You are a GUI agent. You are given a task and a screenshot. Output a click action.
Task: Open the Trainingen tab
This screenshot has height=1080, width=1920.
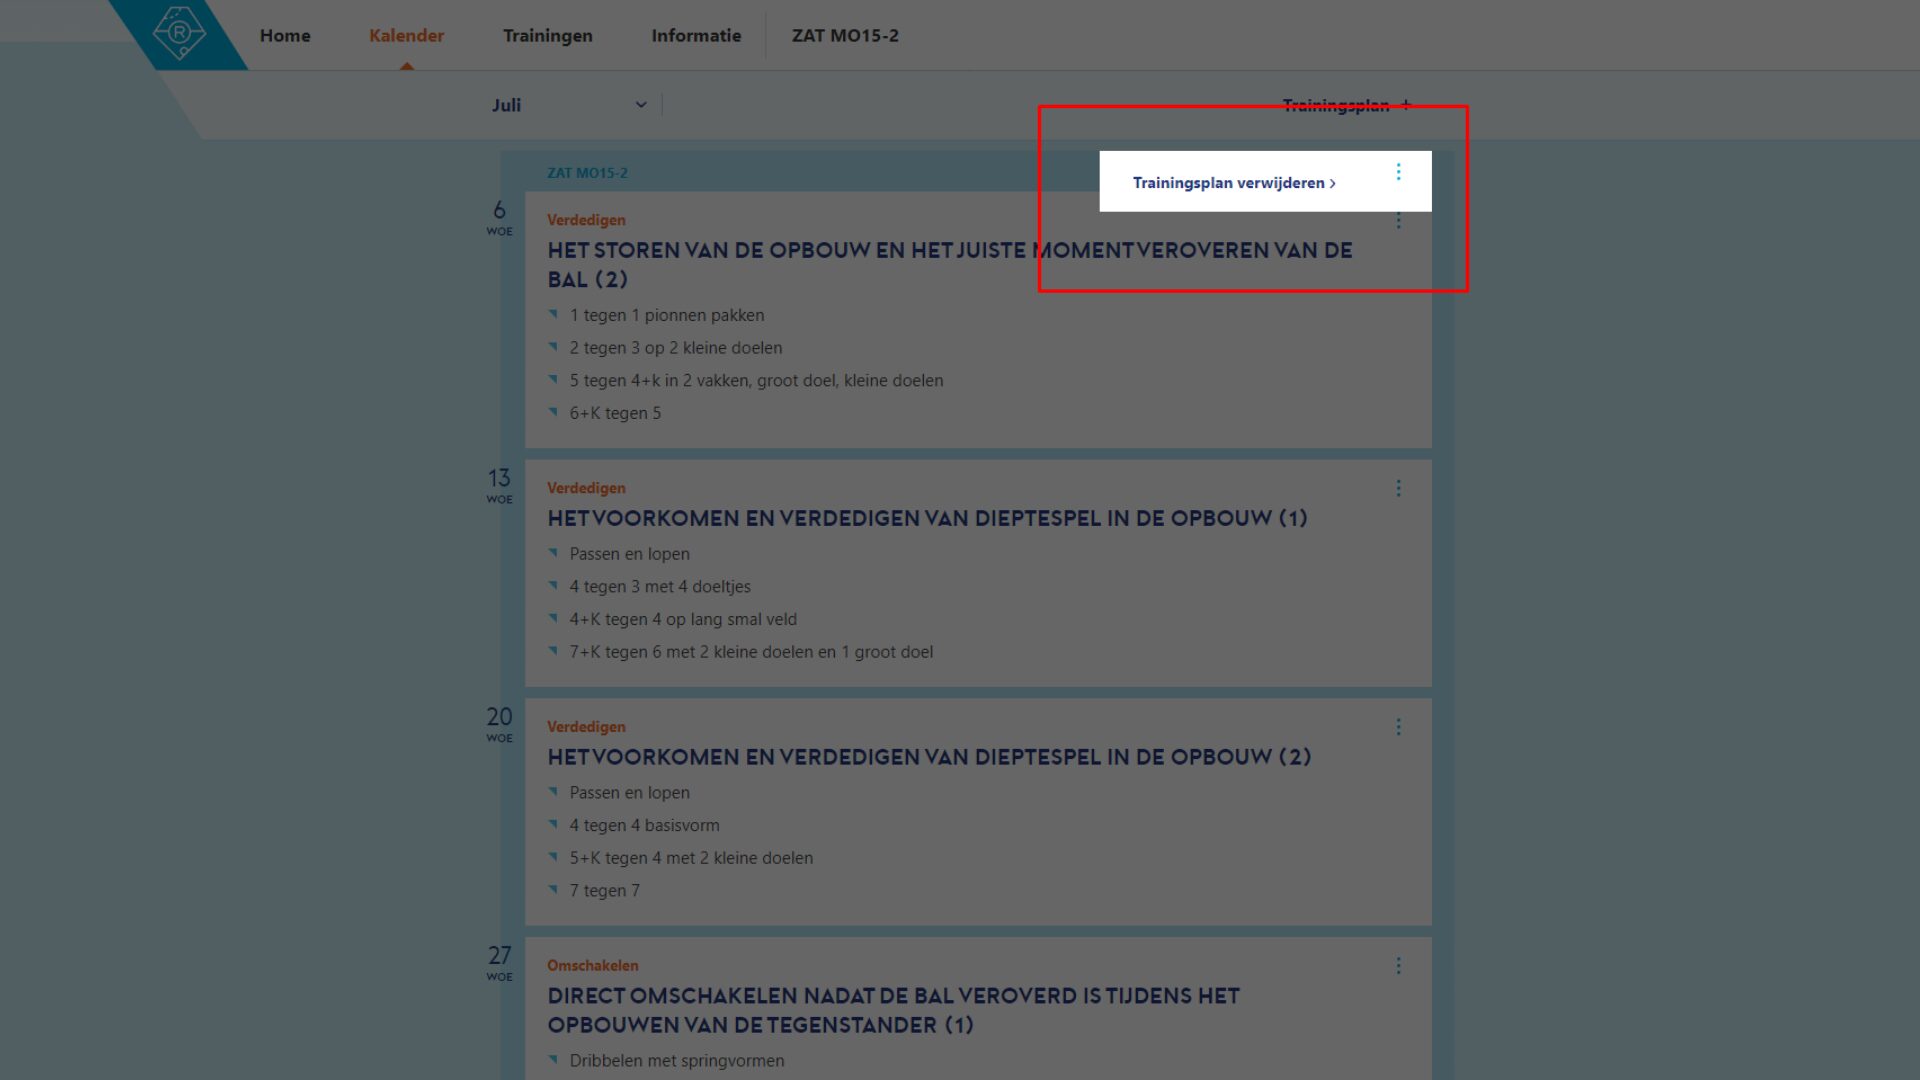point(547,36)
